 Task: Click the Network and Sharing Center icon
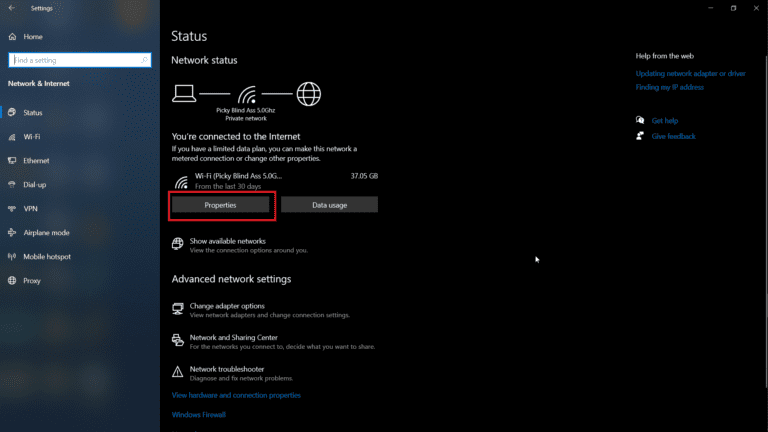coord(178,340)
